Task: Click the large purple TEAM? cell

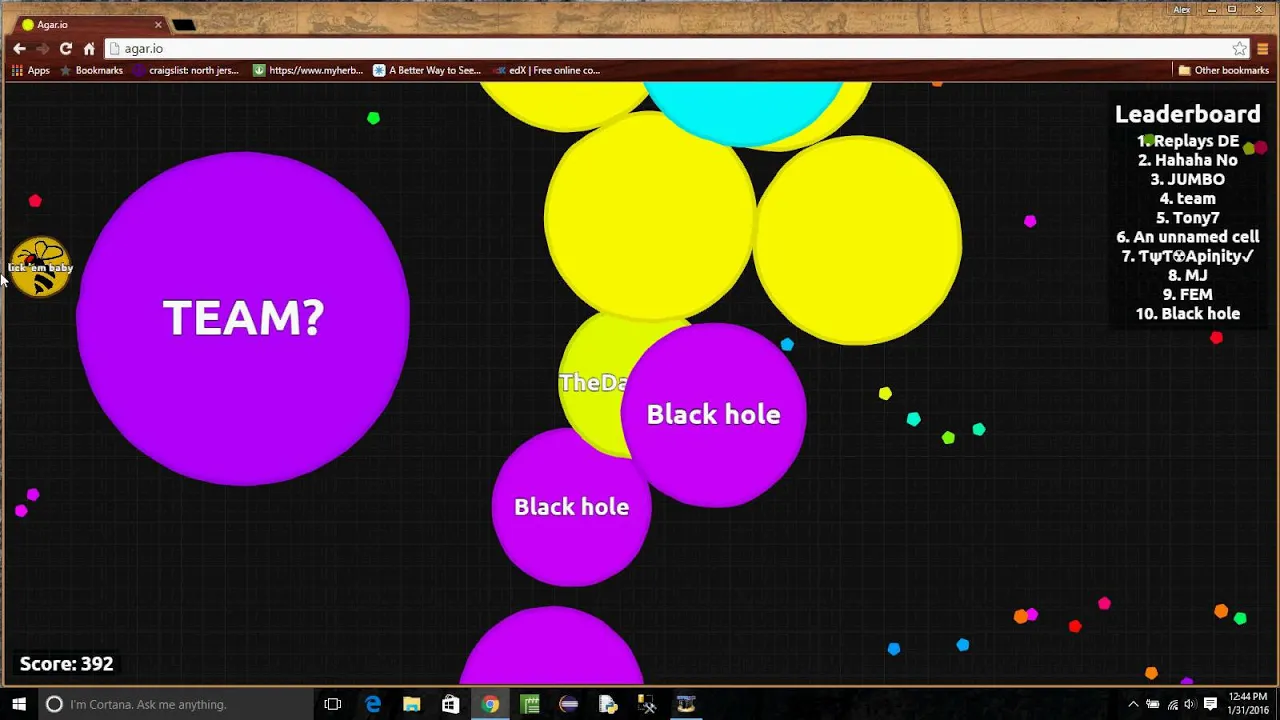Action: pyautogui.click(x=243, y=318)
